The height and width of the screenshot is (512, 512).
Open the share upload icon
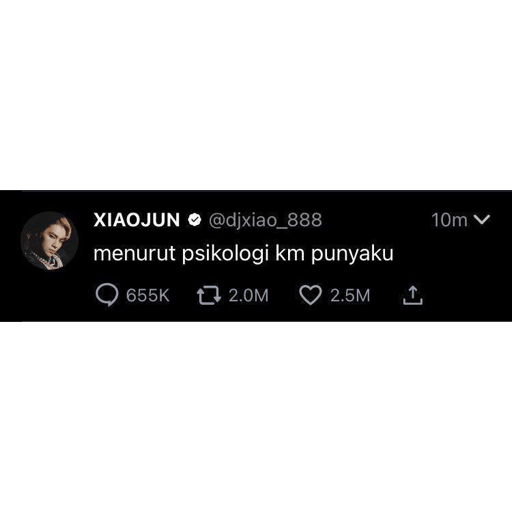tap(413, 295)
